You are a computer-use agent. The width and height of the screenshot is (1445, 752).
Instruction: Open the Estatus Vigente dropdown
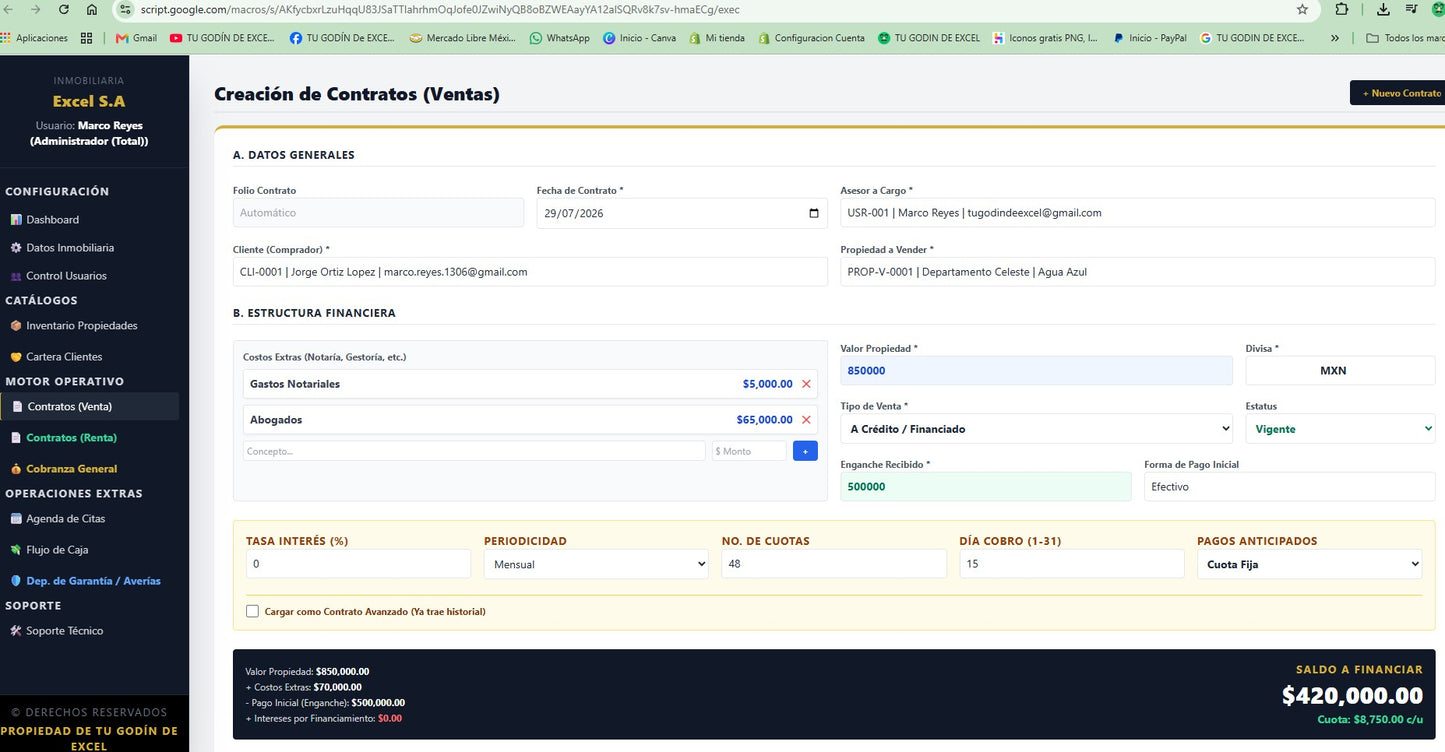[x=1340, y=429]
